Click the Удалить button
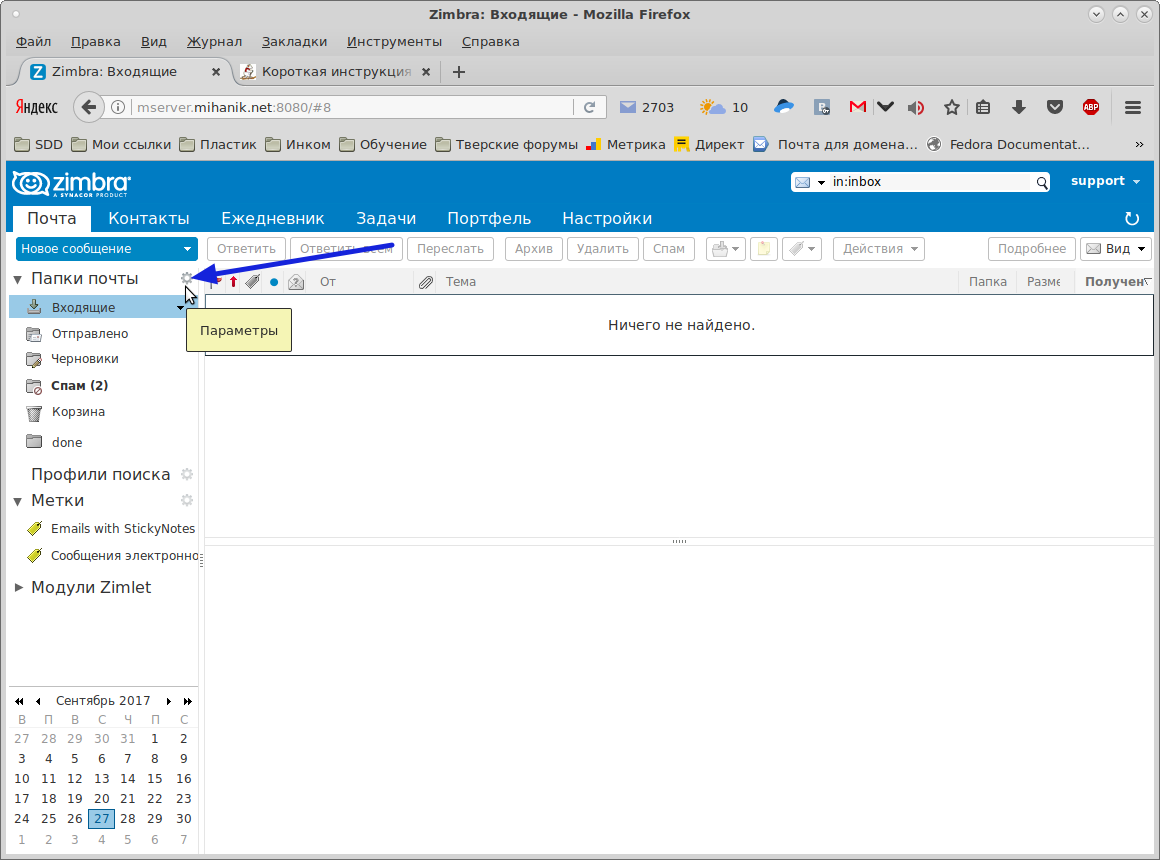 tap(602, 249)
